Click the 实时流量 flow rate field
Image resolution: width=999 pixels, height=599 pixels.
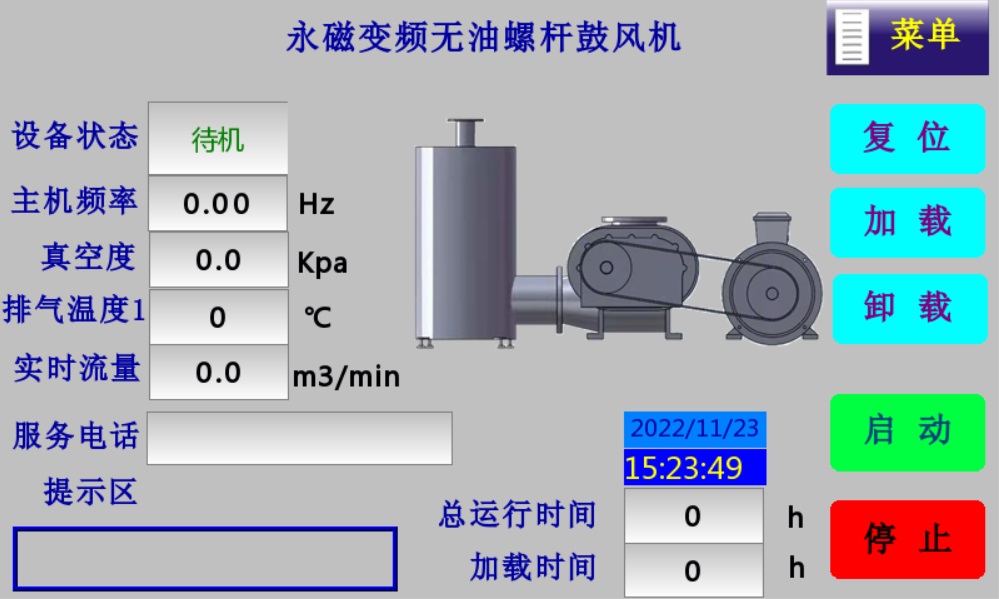216,374
